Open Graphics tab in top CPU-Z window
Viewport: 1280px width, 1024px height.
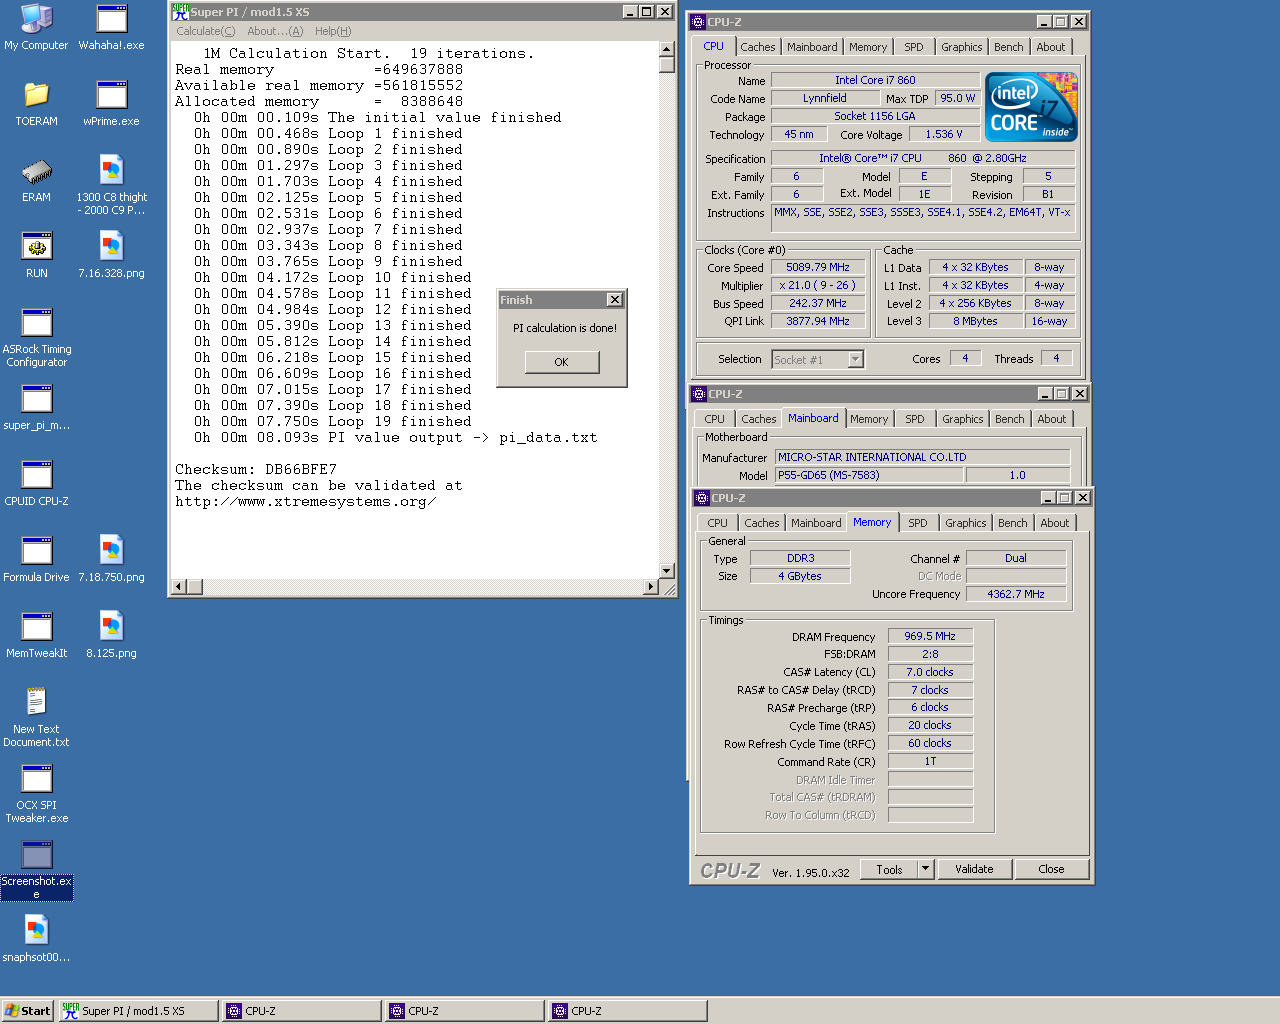click(x=961, y=47)
